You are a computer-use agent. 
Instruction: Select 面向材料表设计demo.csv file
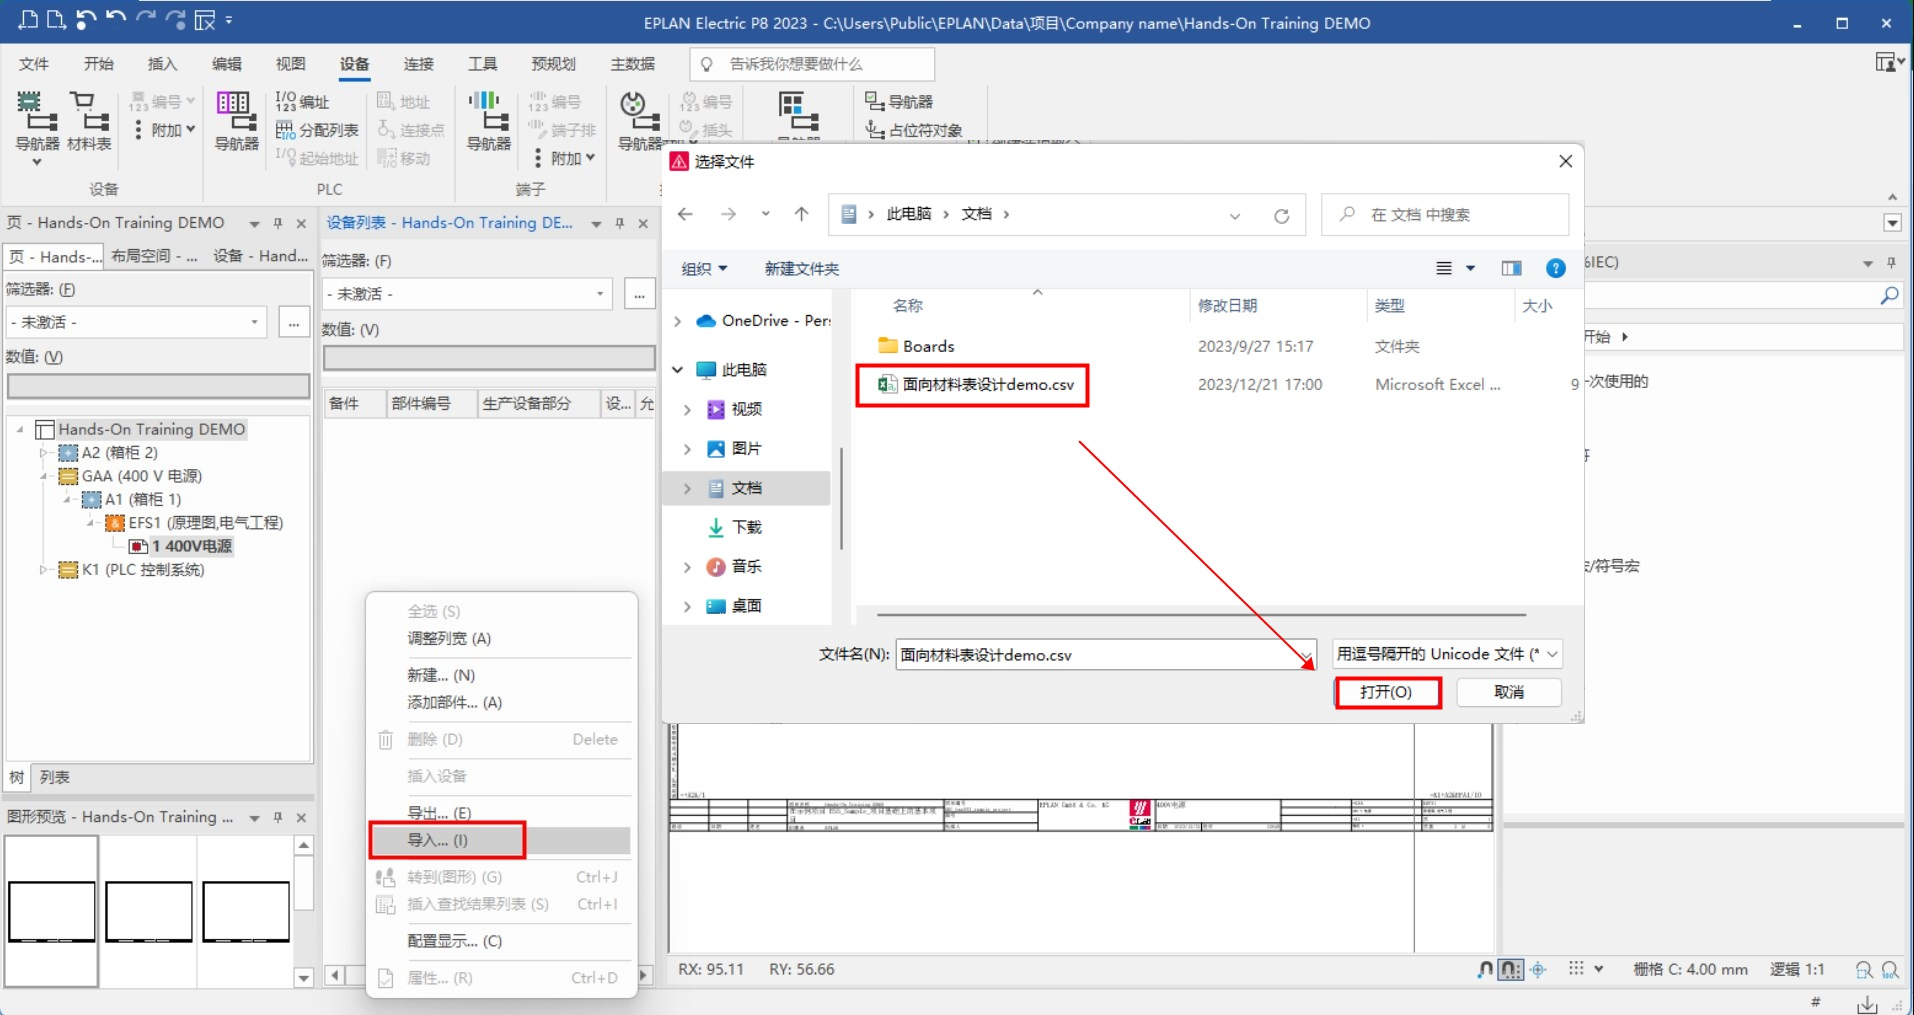pyautogui.click(x=976, y=385)
